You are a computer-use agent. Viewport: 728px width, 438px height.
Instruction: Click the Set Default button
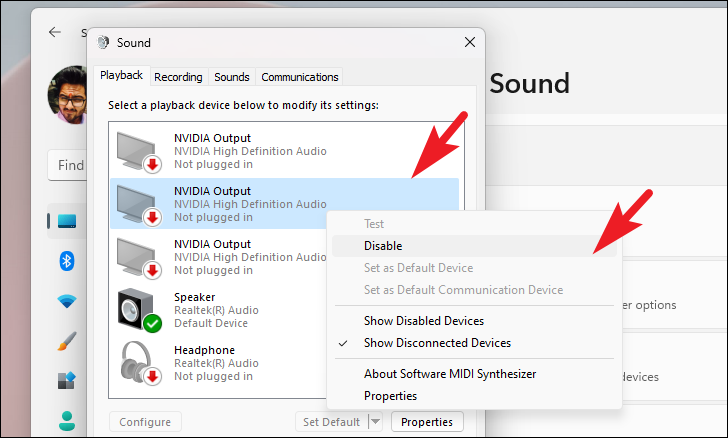point(332,422)
